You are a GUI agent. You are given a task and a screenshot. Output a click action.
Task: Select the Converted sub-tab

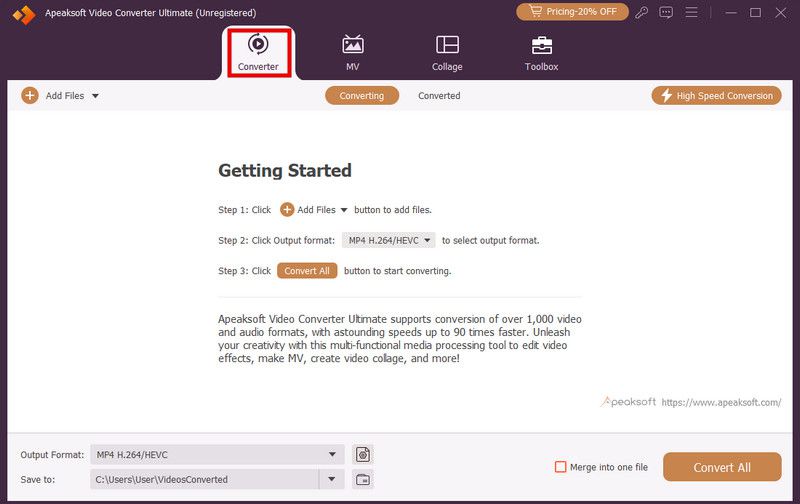pyautogui.click(x=439, y=95)
